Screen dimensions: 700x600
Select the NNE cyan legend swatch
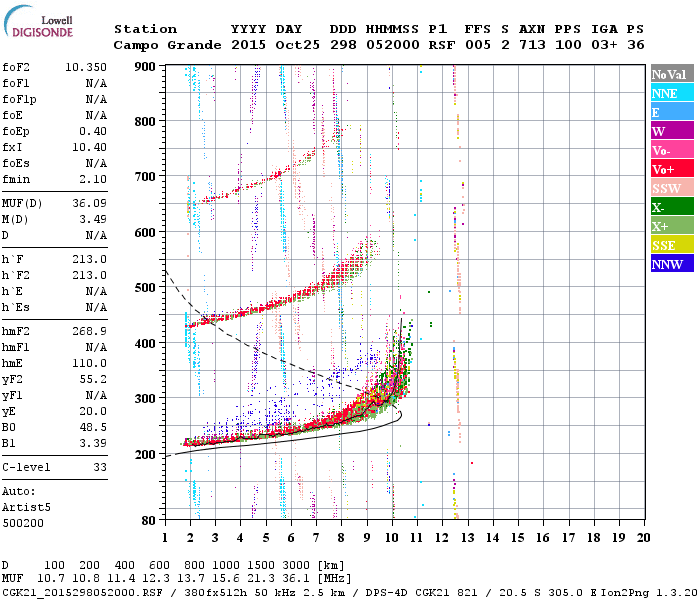(672, 93)
